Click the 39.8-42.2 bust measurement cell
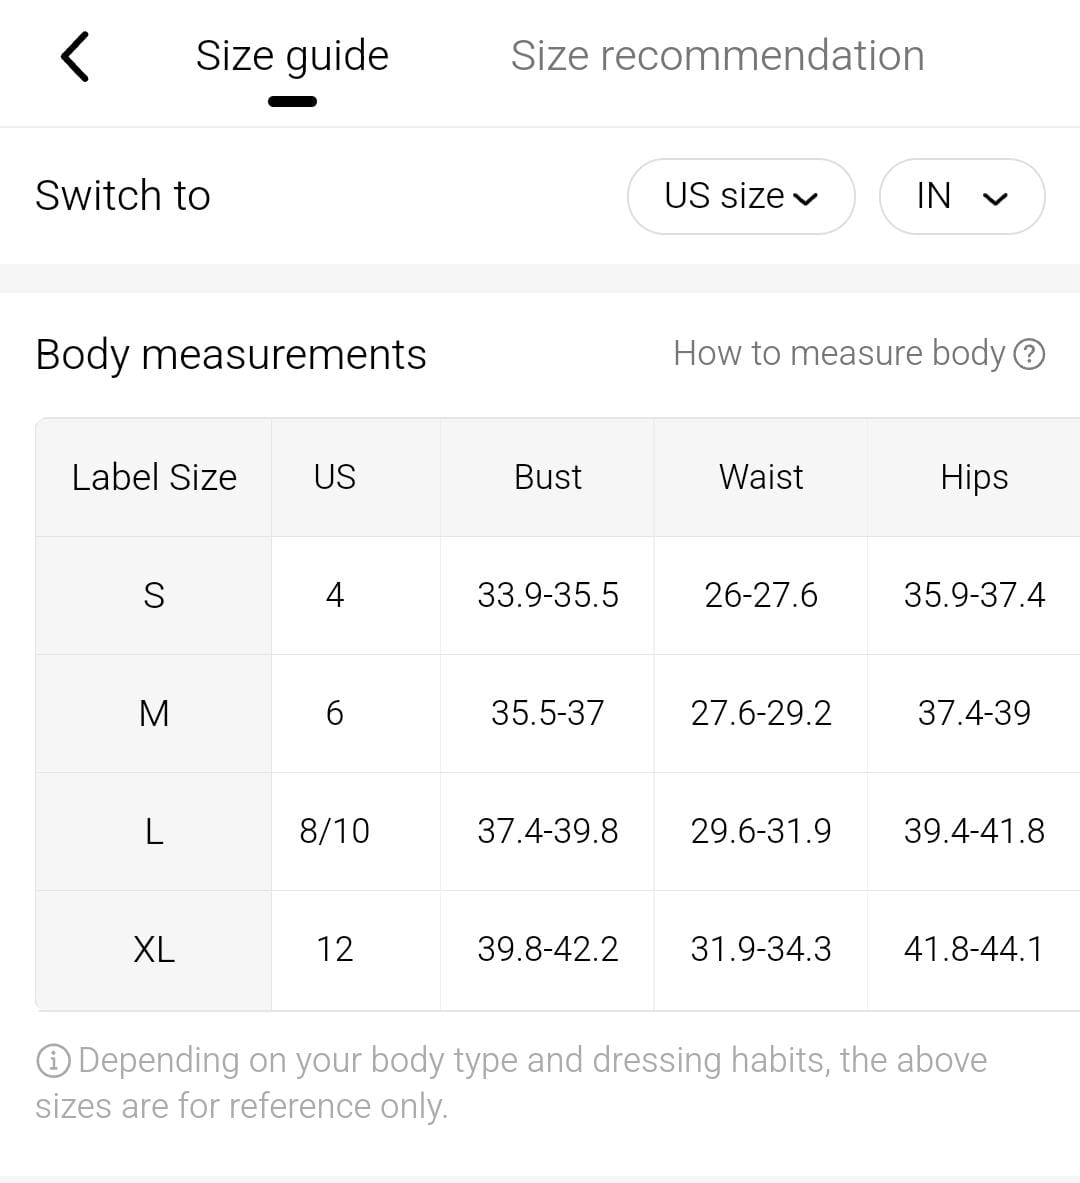The height and width of the screenshot is (1183, 1080). click(547, 949)
